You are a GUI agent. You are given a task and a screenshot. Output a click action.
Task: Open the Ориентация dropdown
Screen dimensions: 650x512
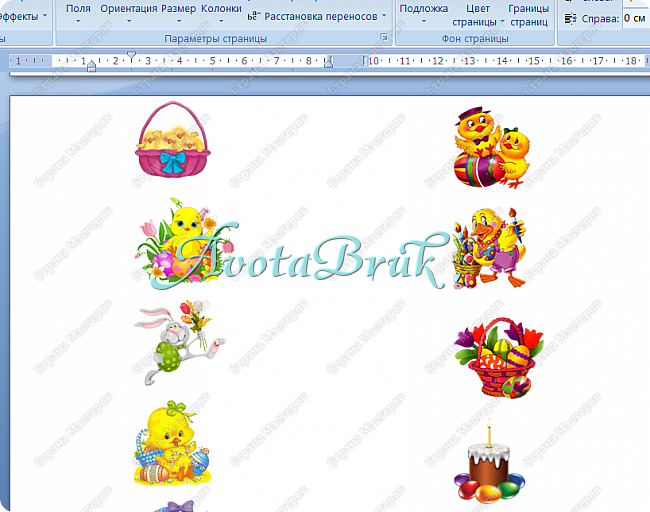[x=129, y=13]
